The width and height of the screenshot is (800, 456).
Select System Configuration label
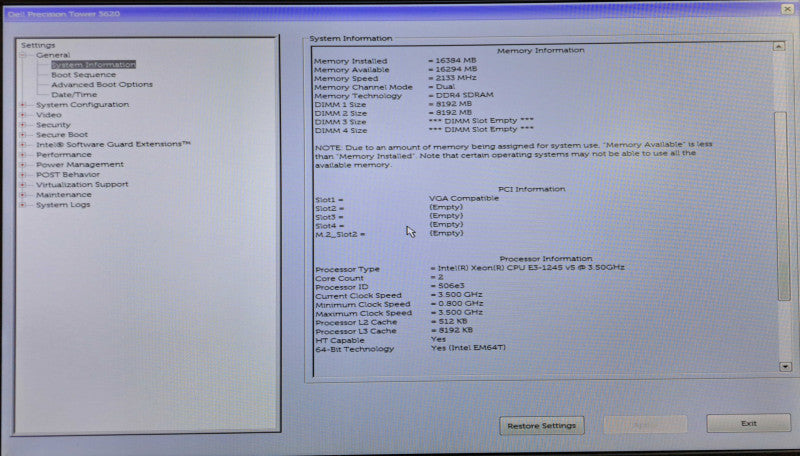coord(83,105)
